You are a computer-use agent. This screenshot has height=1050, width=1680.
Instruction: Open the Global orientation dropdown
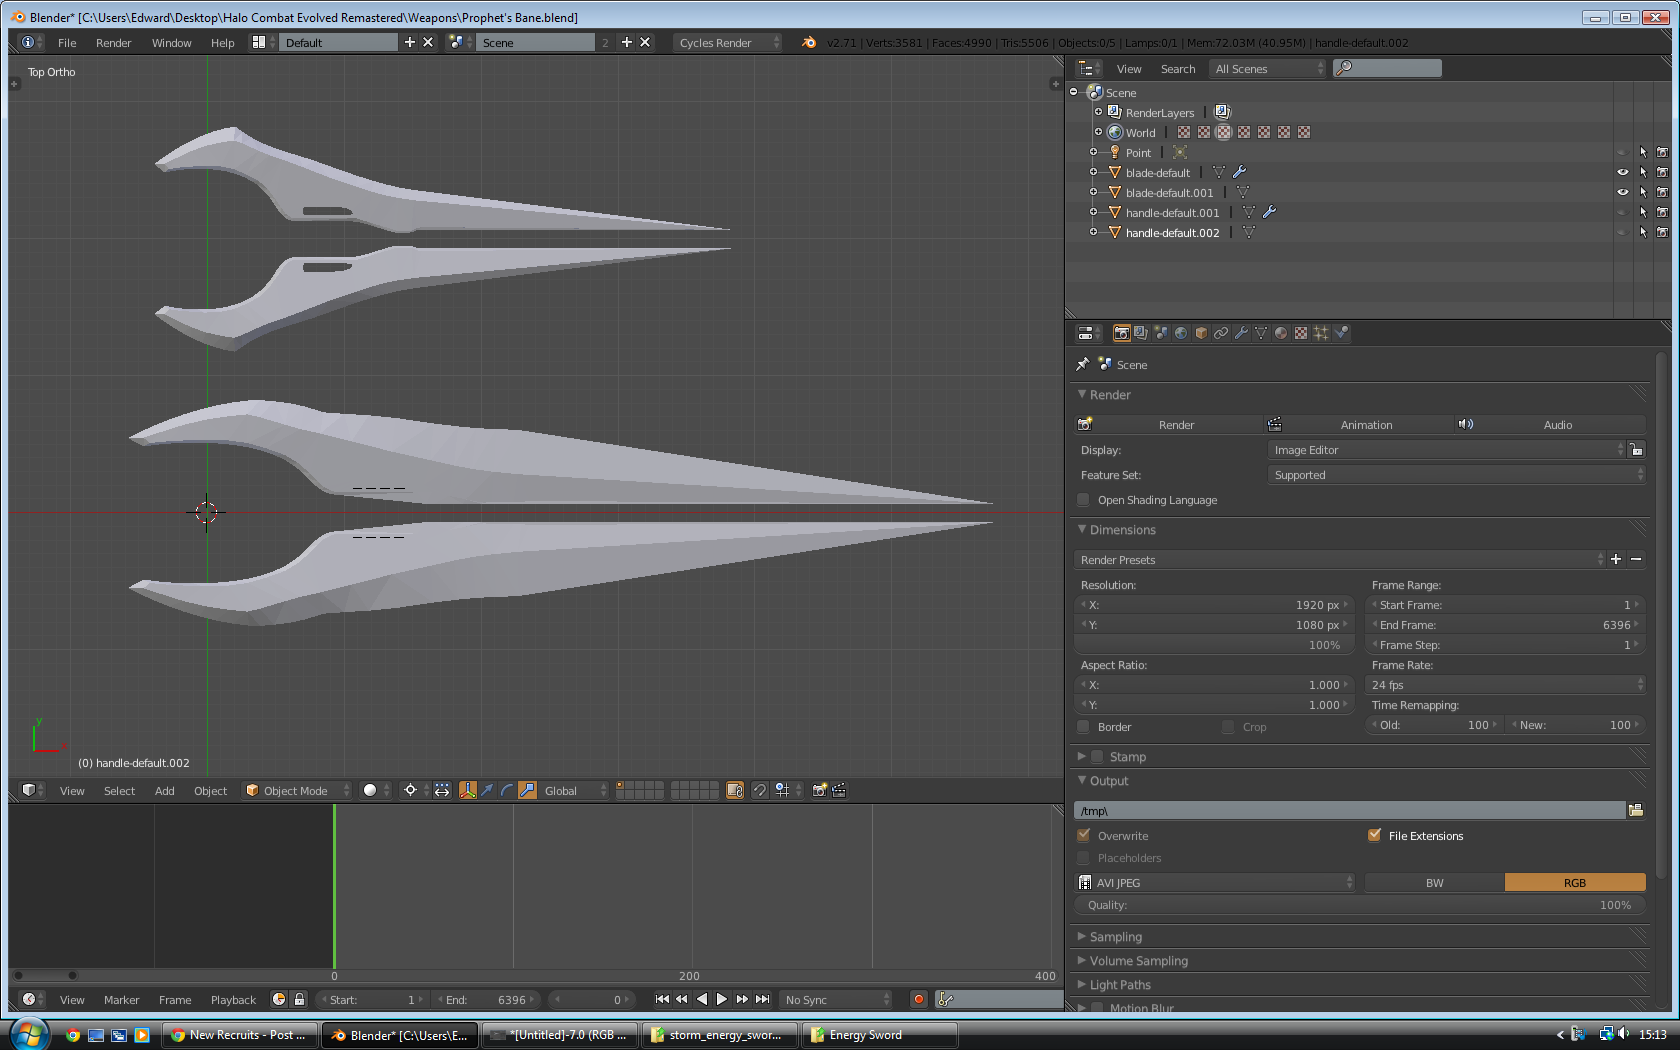coord(575,790)
